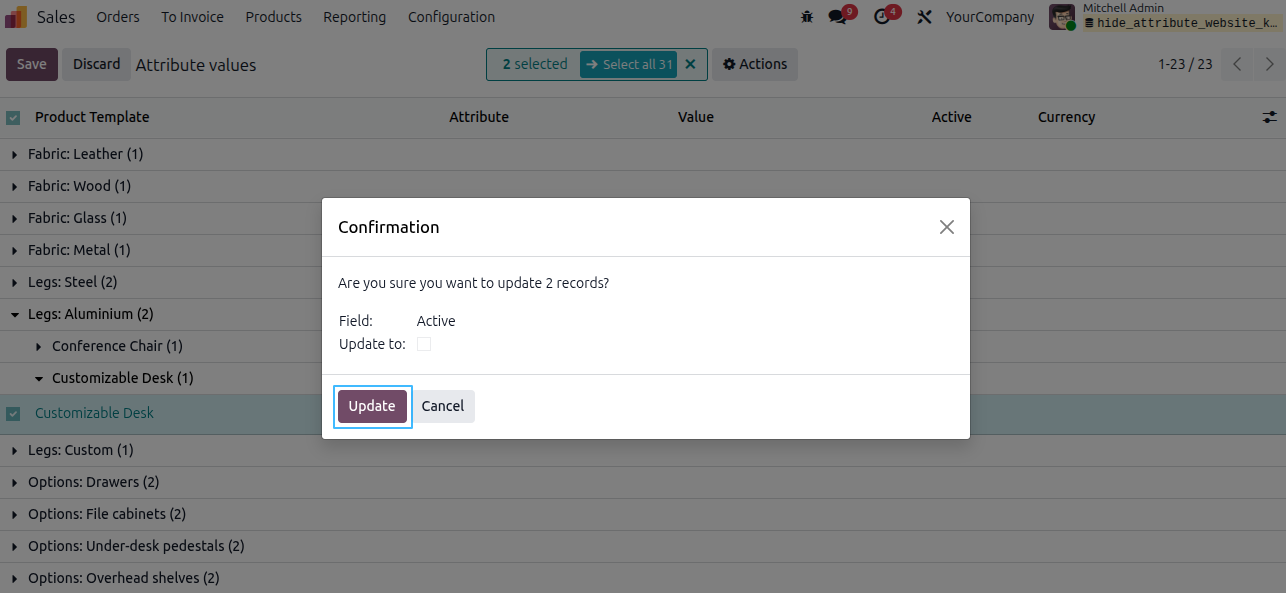Click the Sales app name
This screenshot has width=1286, height=593.
coord(56,17)
